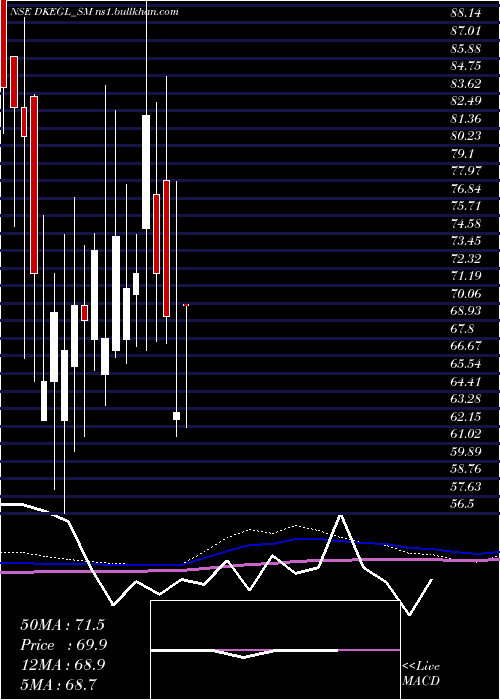Select the 66.67 price axis label
The image size is (500, 700).
coord(466,346)
